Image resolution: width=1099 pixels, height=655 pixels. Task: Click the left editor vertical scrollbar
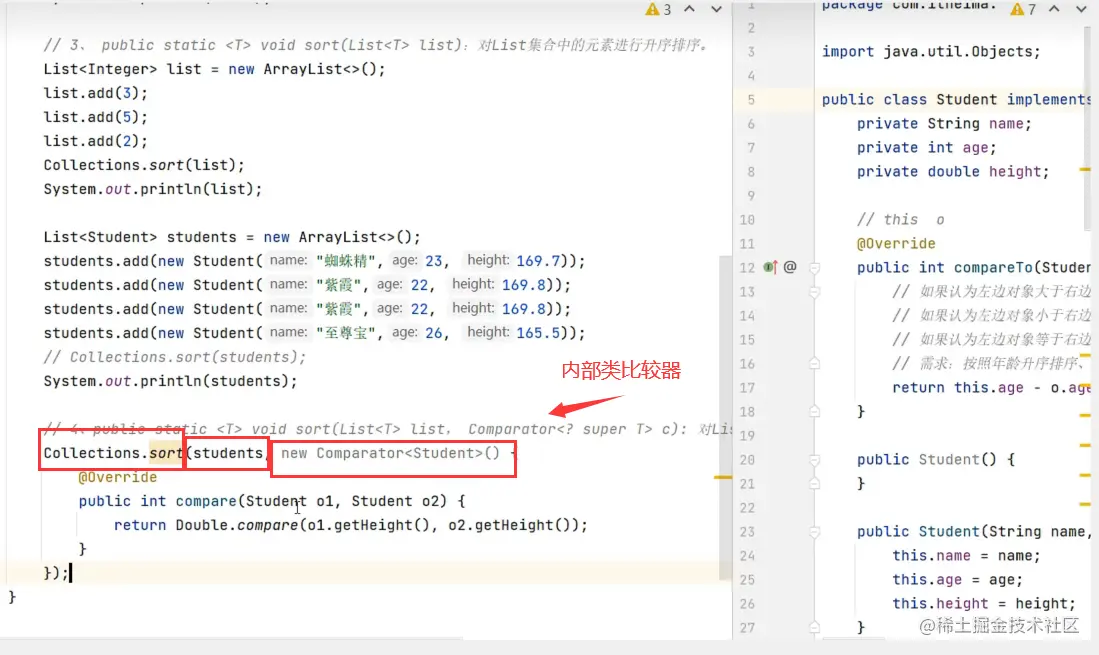pos(725,418)
